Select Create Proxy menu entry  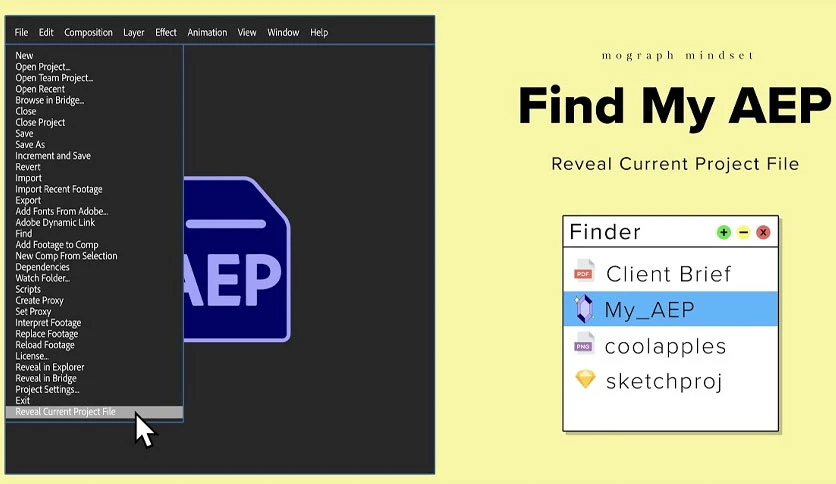[39, 301]
